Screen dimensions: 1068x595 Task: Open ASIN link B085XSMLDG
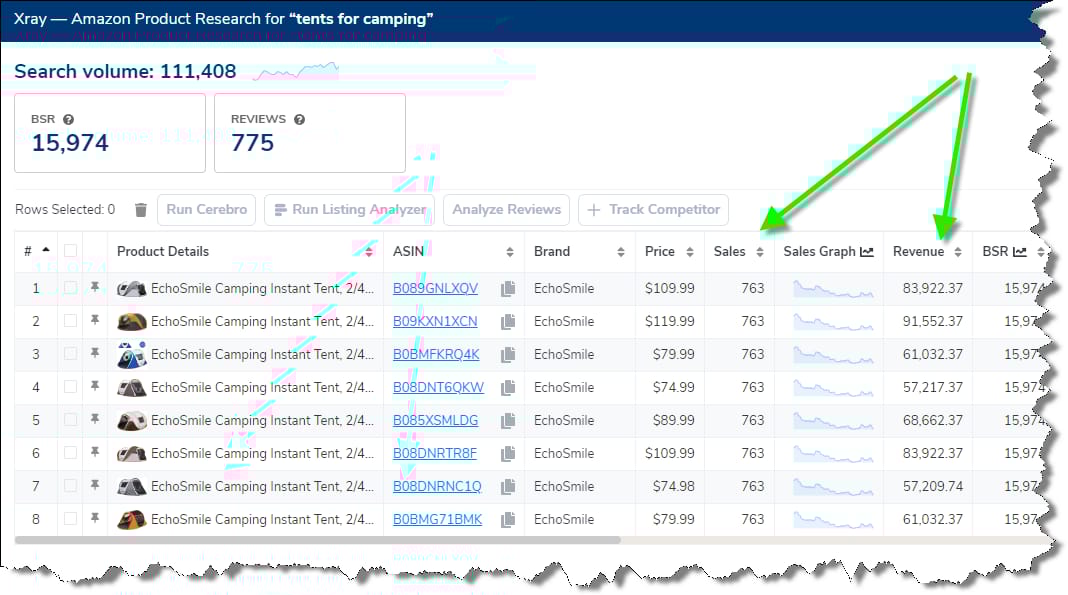click(435, 421)
